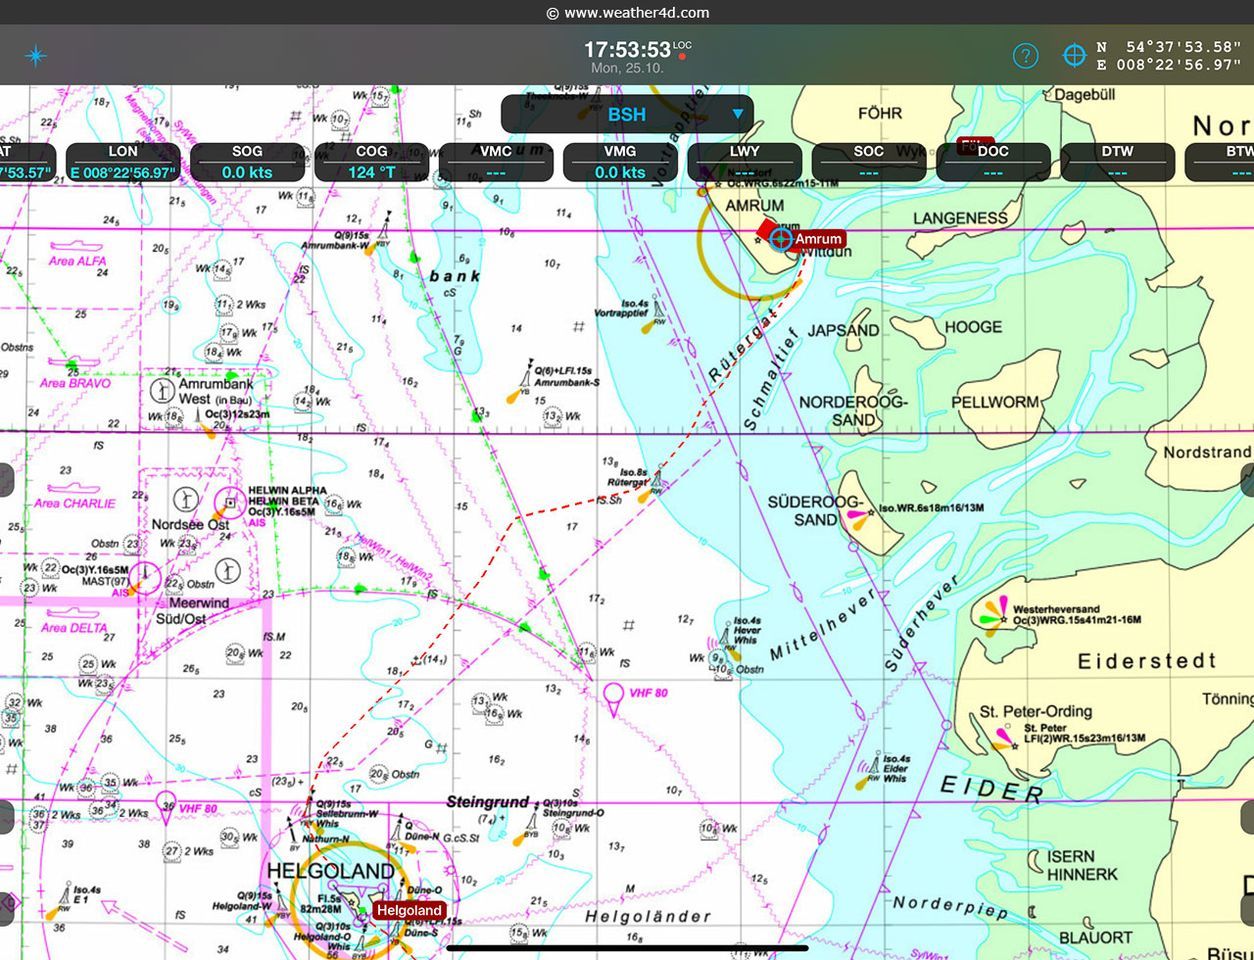Tap the Nordsee Ost wind turbine symbol
The width and height of the screenshot is (1254, 960).
[x=184, y=499]
